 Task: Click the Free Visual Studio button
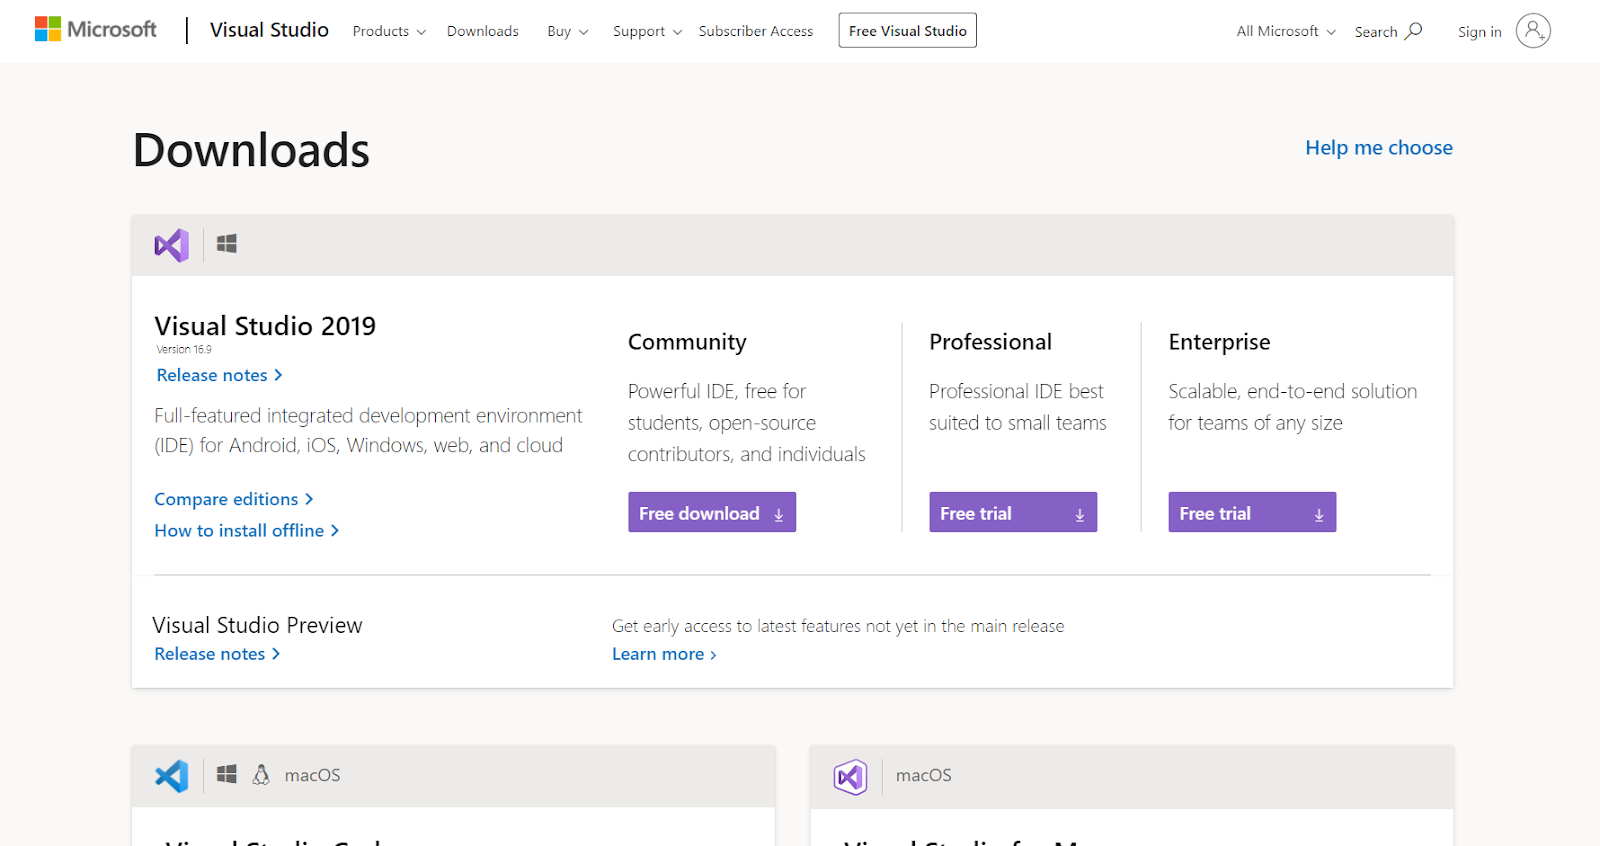(x=908, y=30)
